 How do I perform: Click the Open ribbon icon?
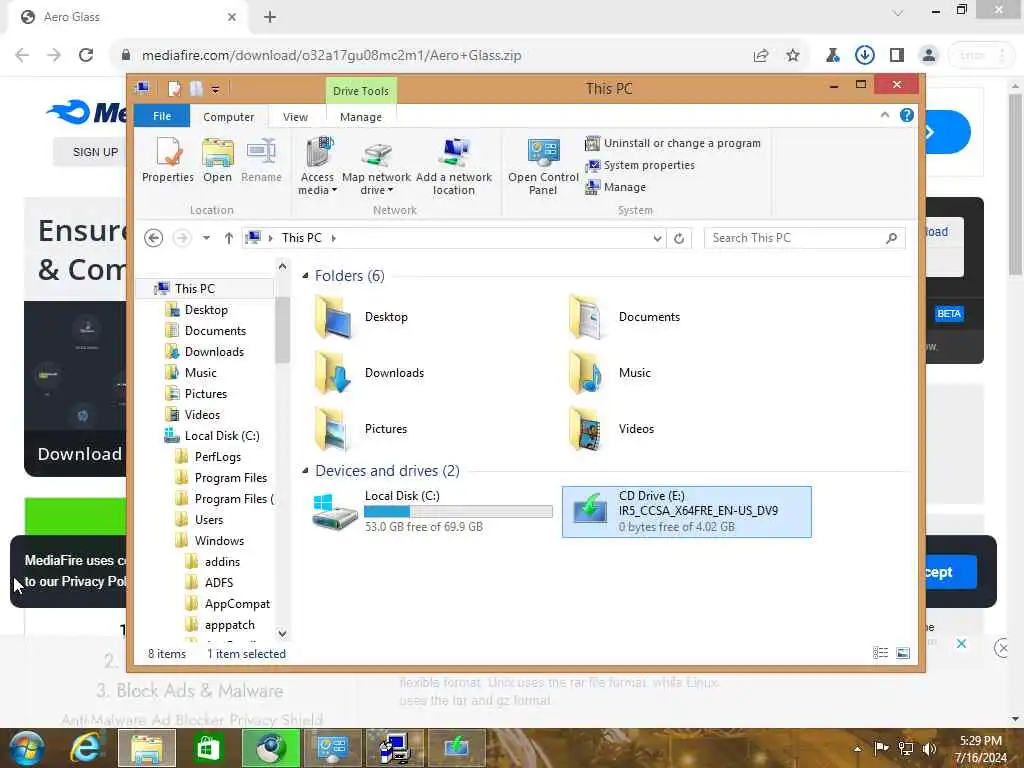click(217, 159)
